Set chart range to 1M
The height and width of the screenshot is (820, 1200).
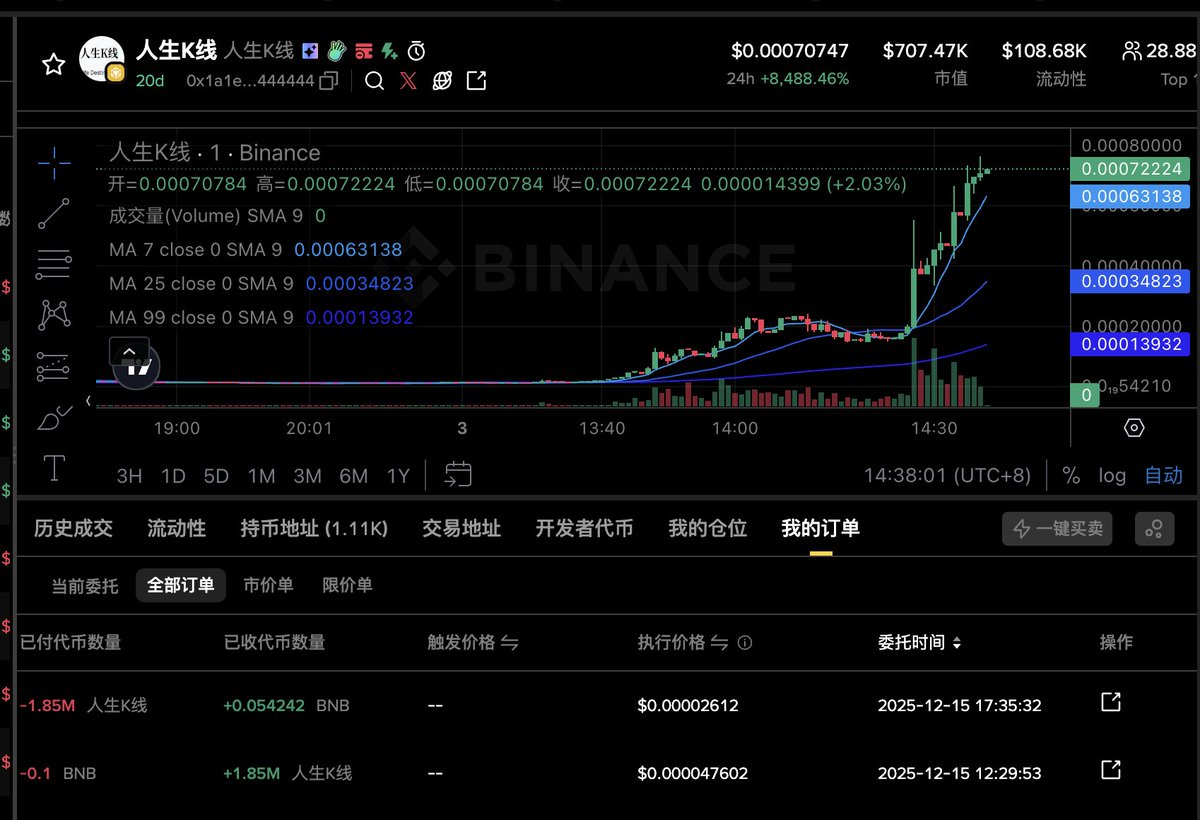(262, 476)
